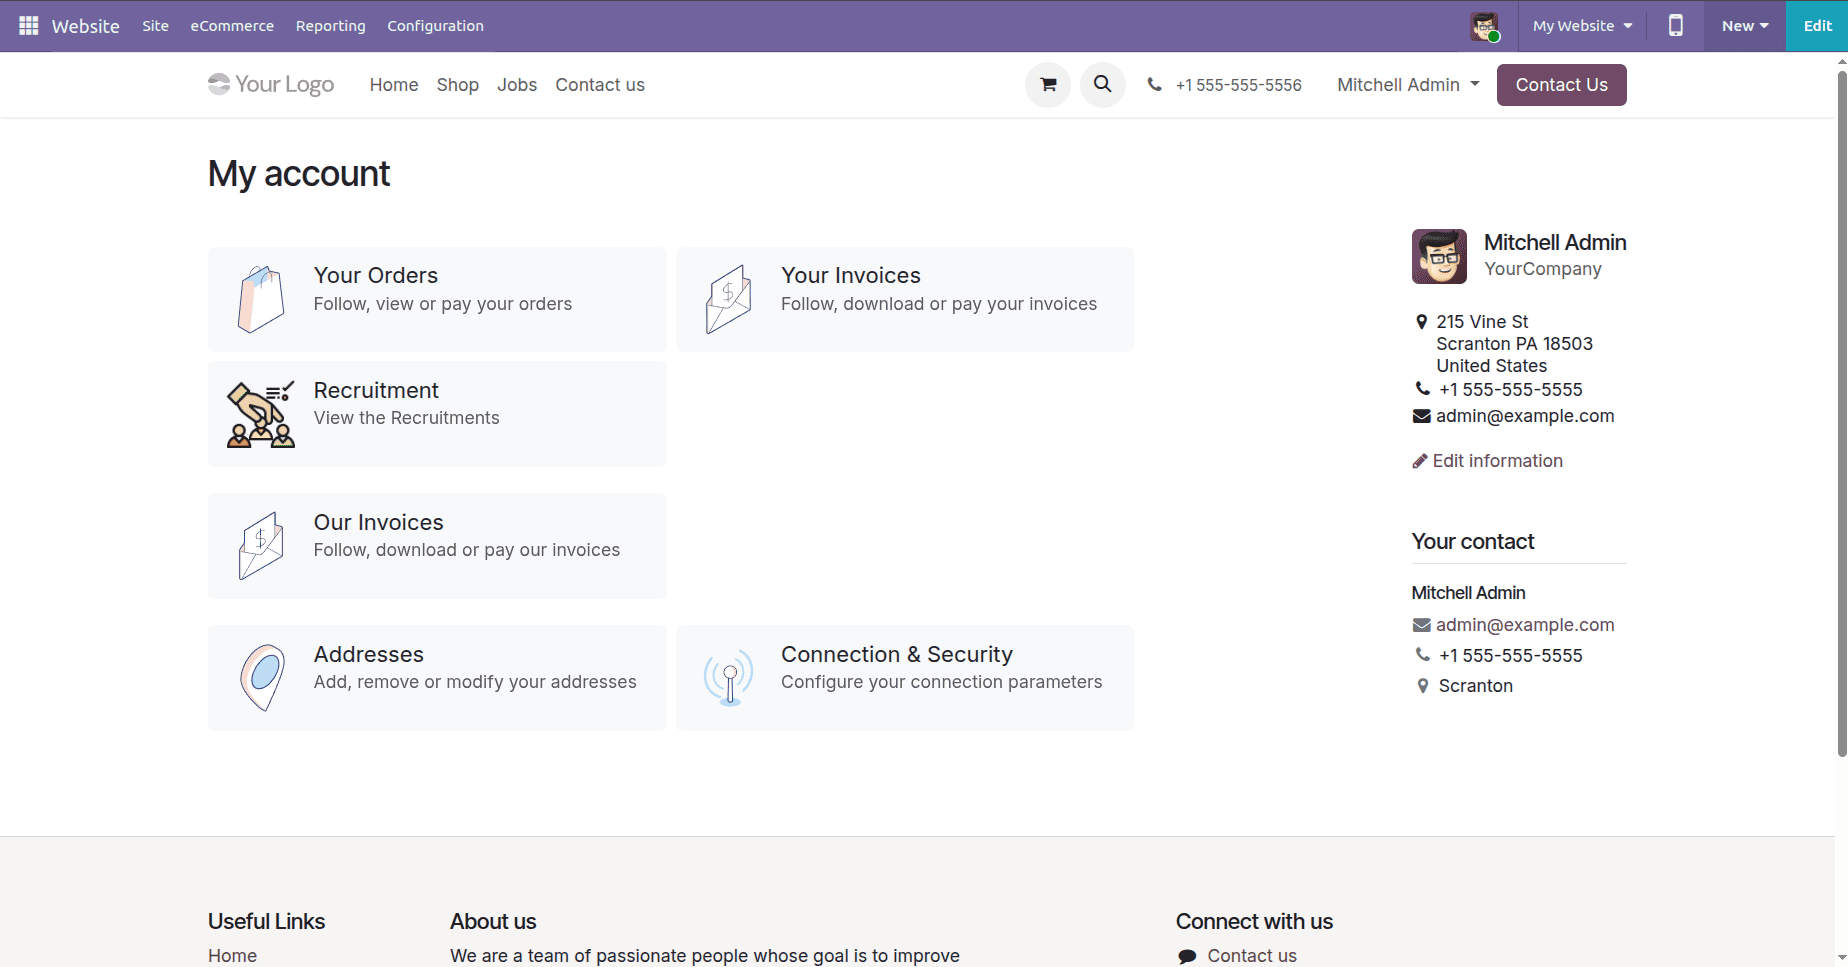Select the Recruitment icon
Viewport: 1848px width, 967px height.
(x=260, y=413)
